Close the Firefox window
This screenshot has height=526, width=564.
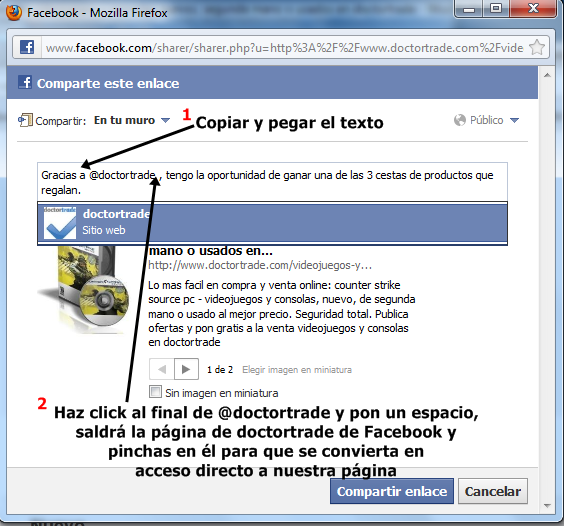533,9
